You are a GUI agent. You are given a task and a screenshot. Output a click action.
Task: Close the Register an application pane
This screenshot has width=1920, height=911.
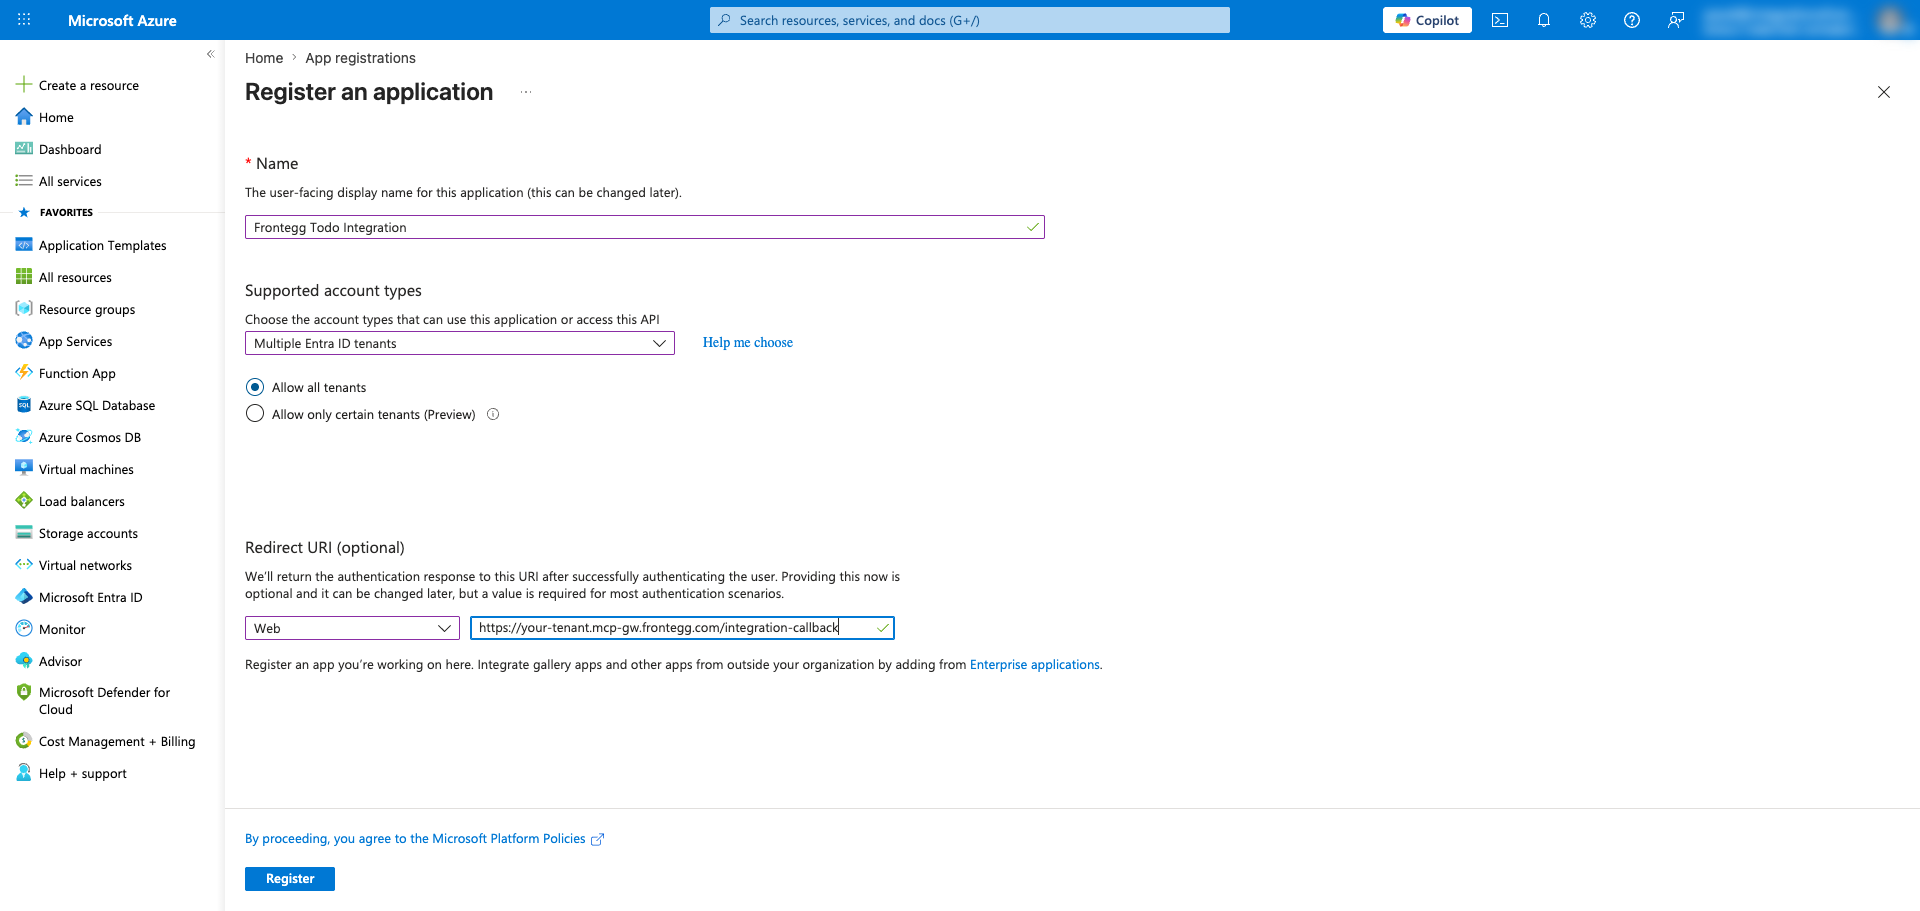click(1884, 92)
